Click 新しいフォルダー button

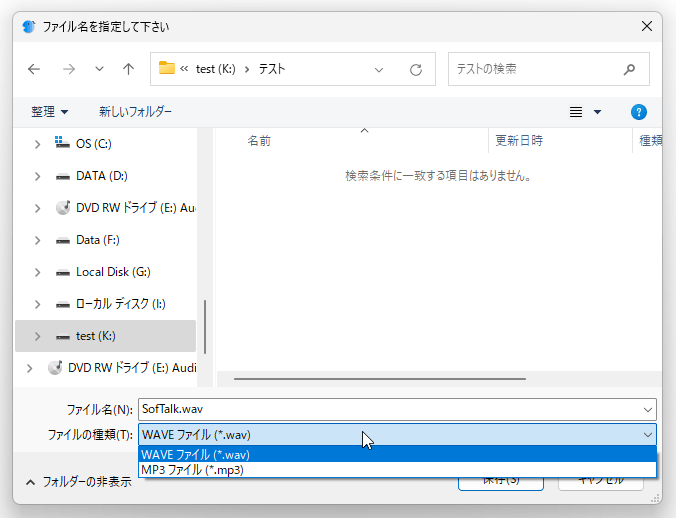coord(135,112)
